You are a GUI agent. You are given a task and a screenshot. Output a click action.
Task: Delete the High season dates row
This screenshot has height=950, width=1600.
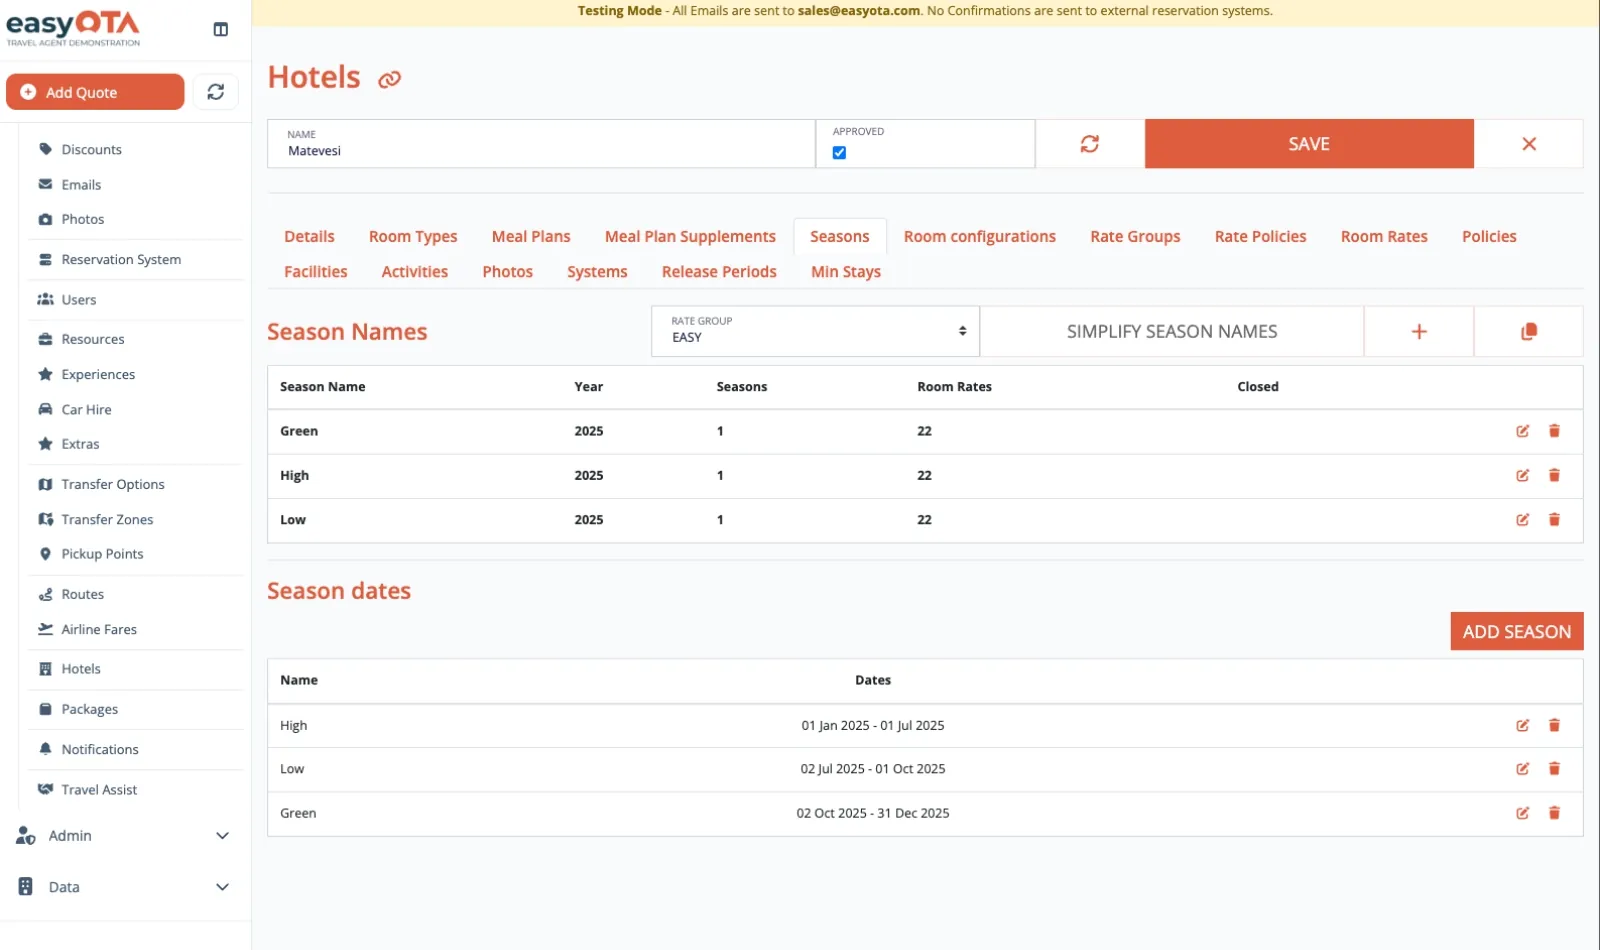click(x=1554, y=725)
